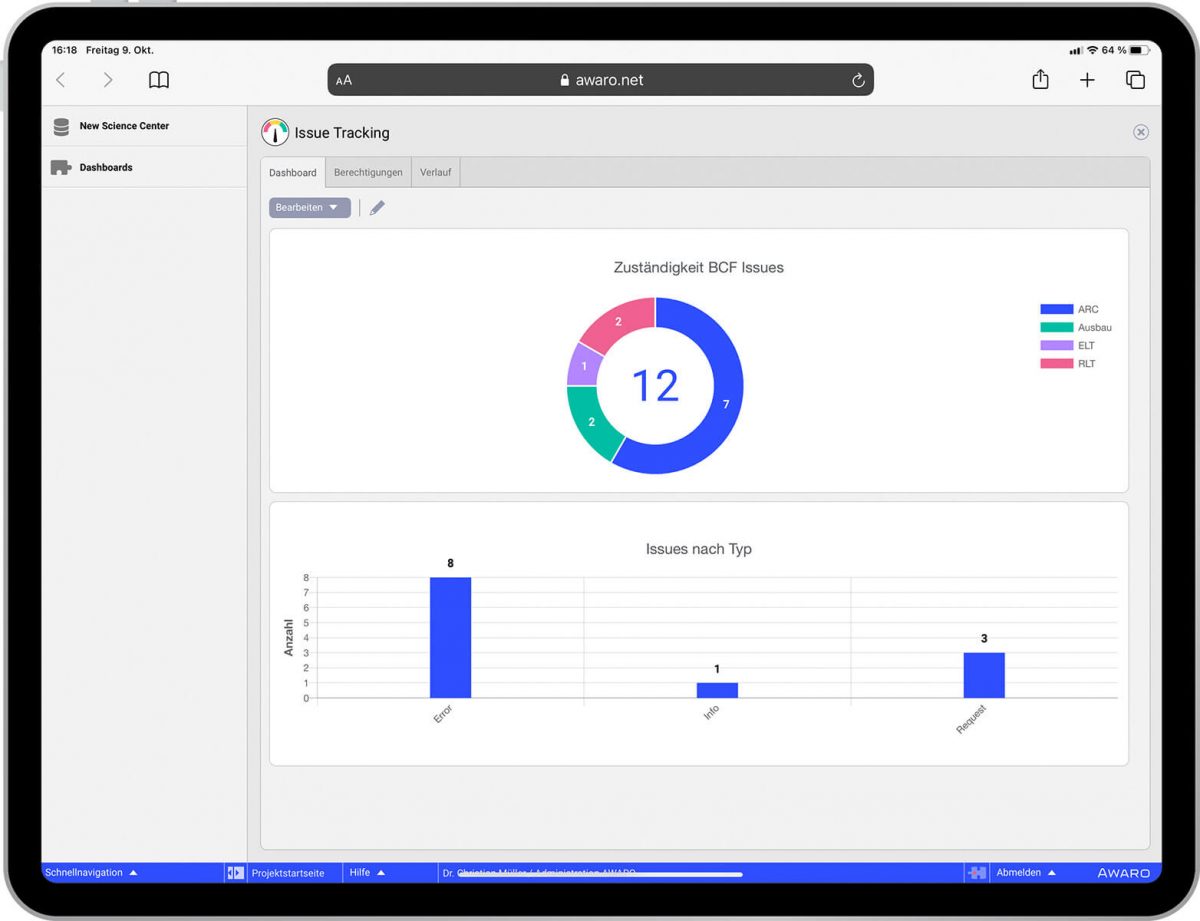The image size is (1200, 921).
Task: Click the Error bar in chart
Action: coord(450,638)
